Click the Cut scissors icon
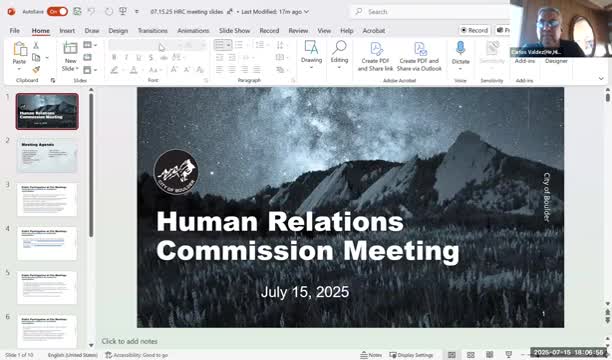 click(x=36, y=45)
